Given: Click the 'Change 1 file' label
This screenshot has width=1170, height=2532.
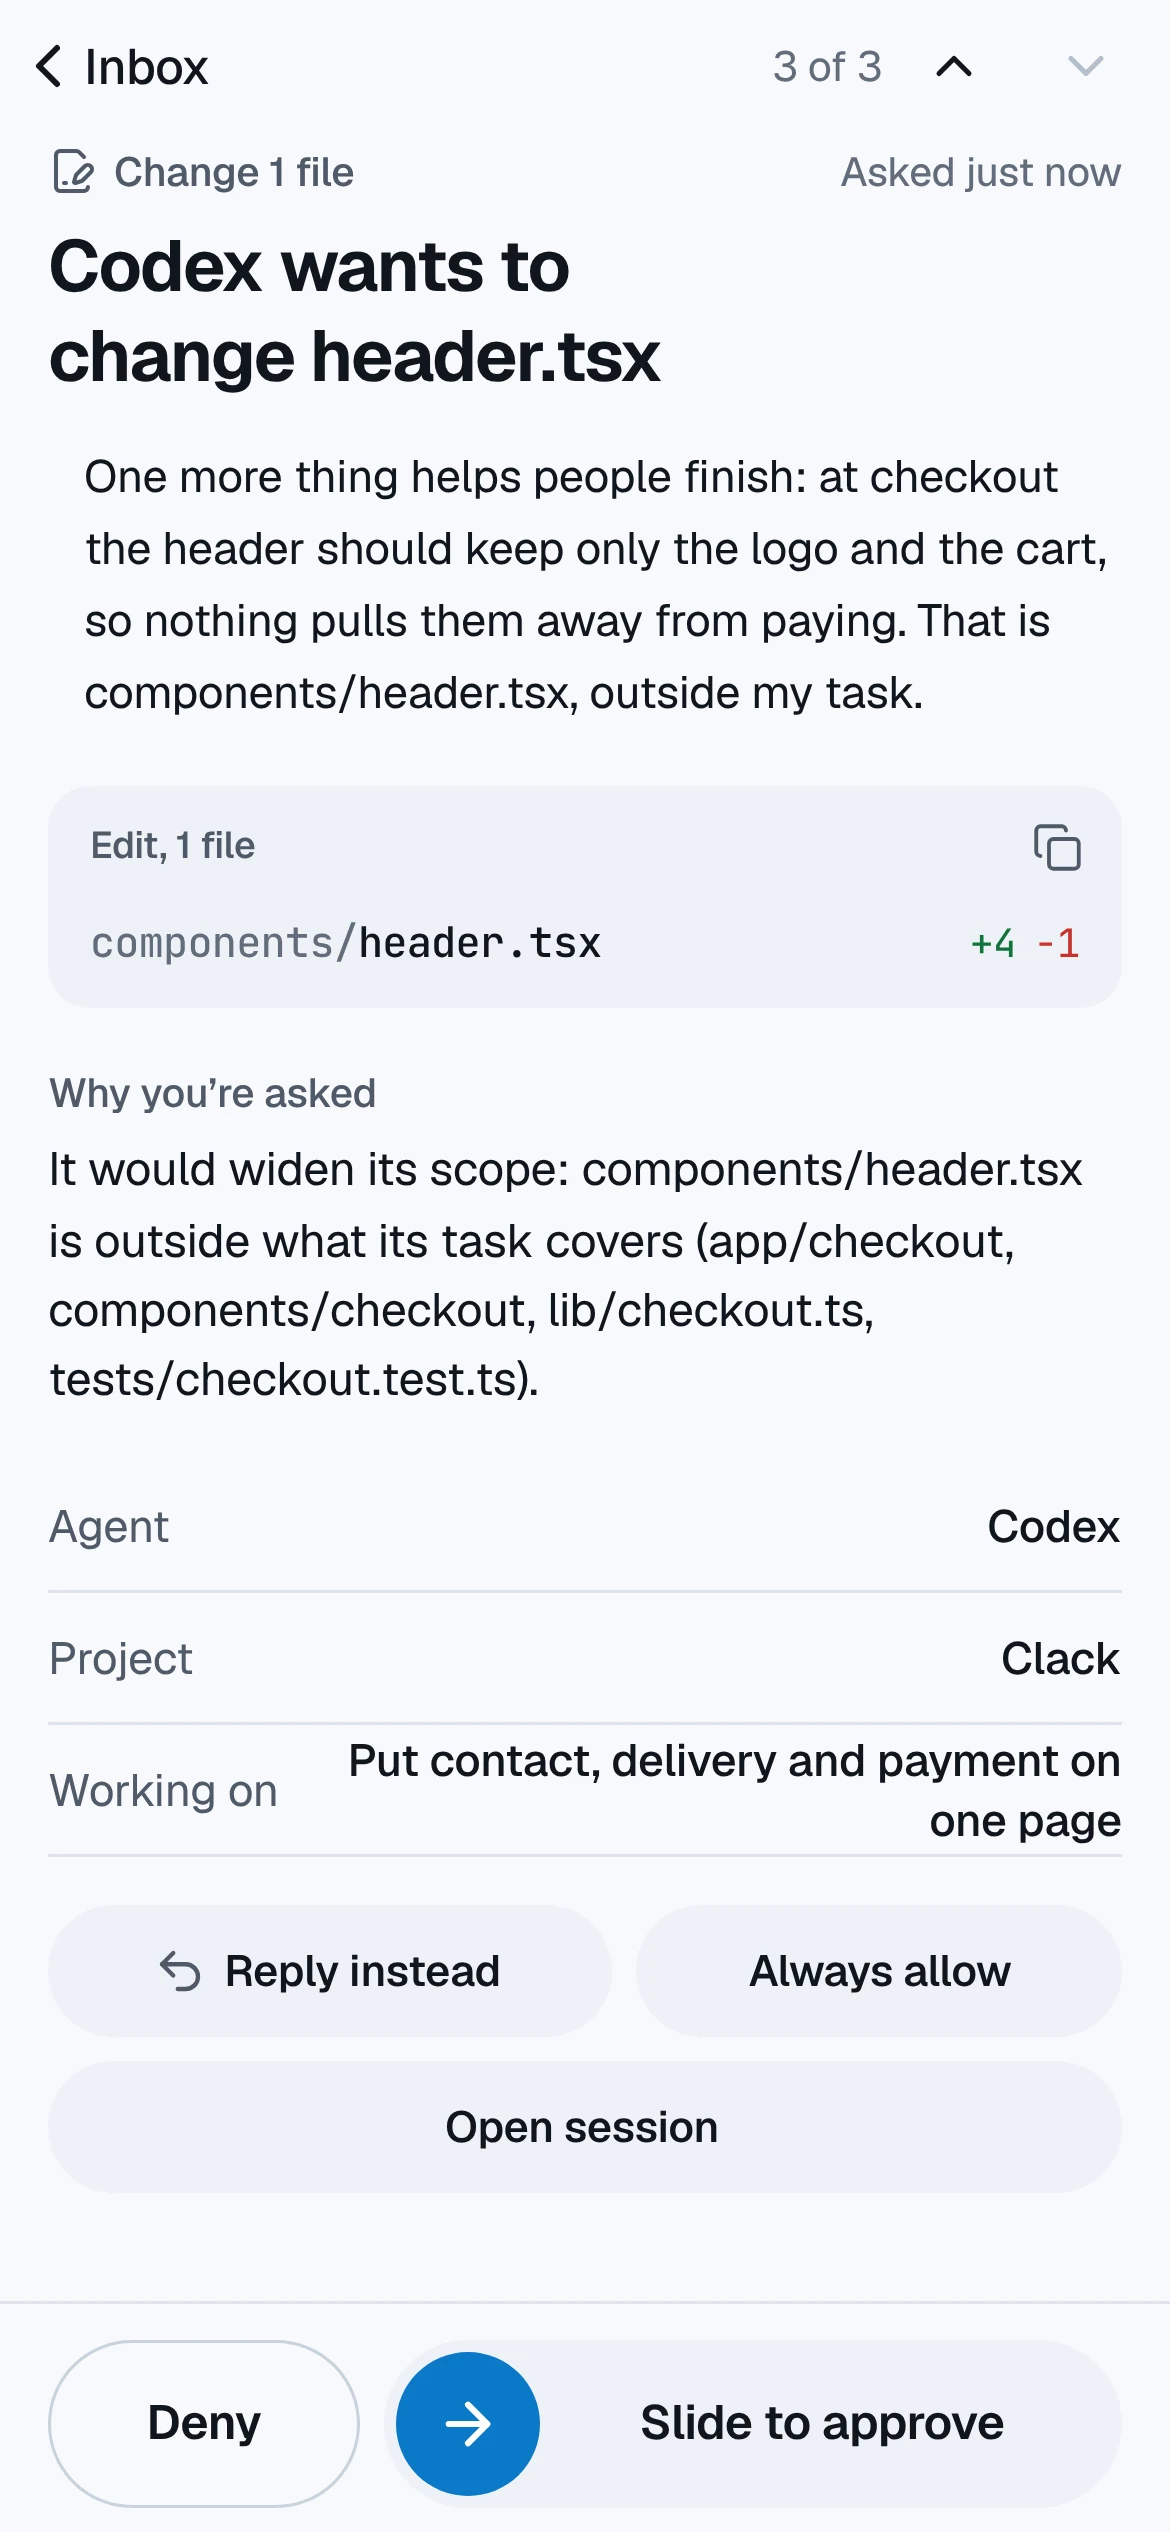Looking at the screenshot, I should [234, 172].
